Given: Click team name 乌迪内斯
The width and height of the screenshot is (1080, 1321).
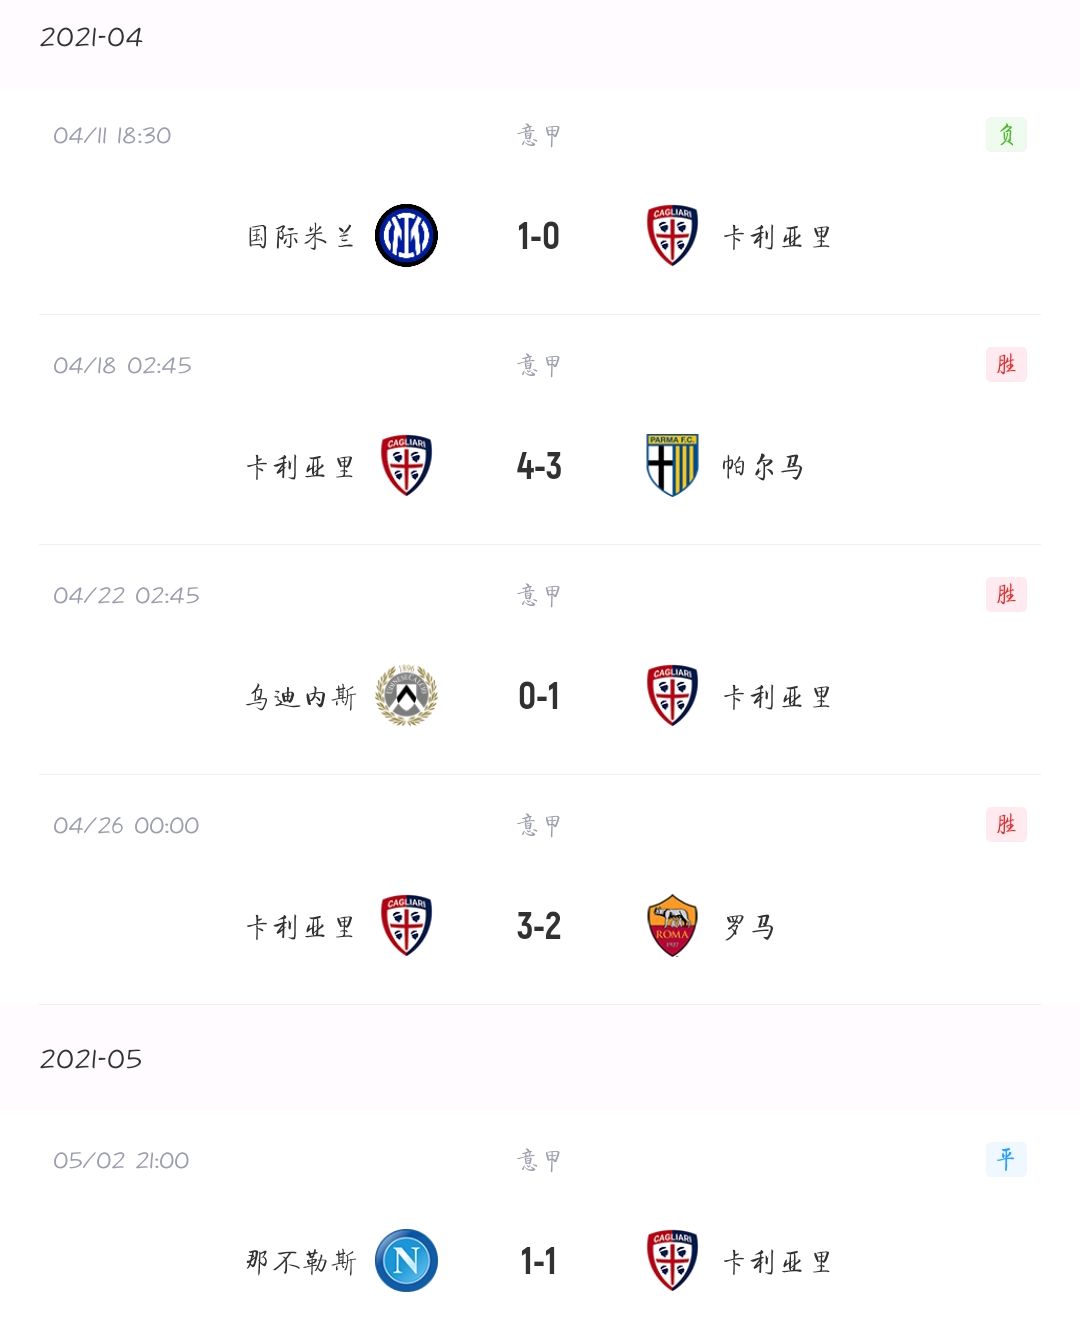Looking at the screenshot, I should (301, 697).
